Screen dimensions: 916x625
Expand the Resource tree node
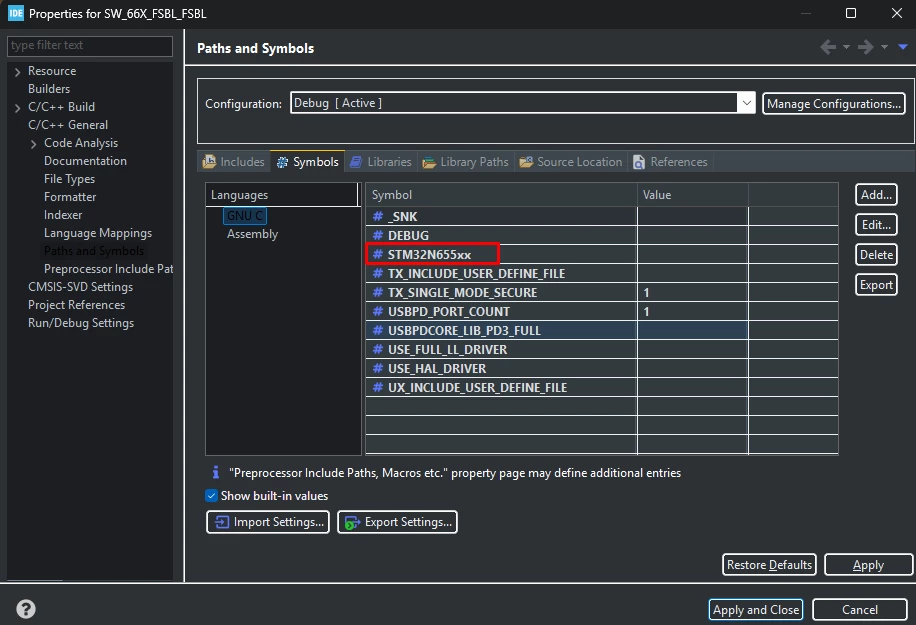(18, 71)
